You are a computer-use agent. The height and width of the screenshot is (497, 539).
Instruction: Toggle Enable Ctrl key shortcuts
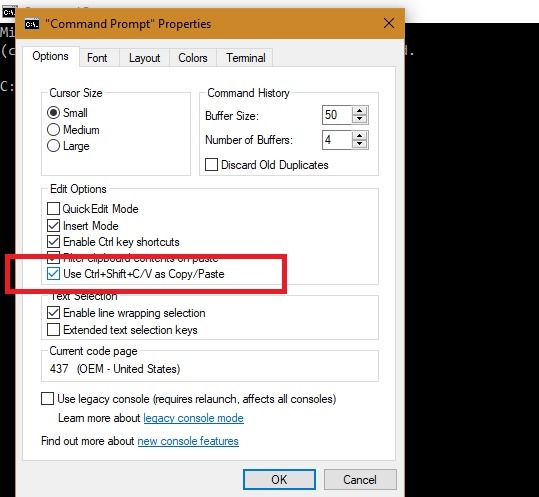point(53,242)
